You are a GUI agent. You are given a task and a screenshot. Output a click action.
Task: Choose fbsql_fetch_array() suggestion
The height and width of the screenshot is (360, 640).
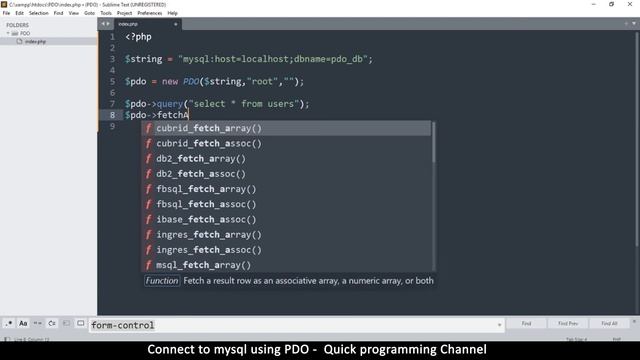click(x=286, y=189)
